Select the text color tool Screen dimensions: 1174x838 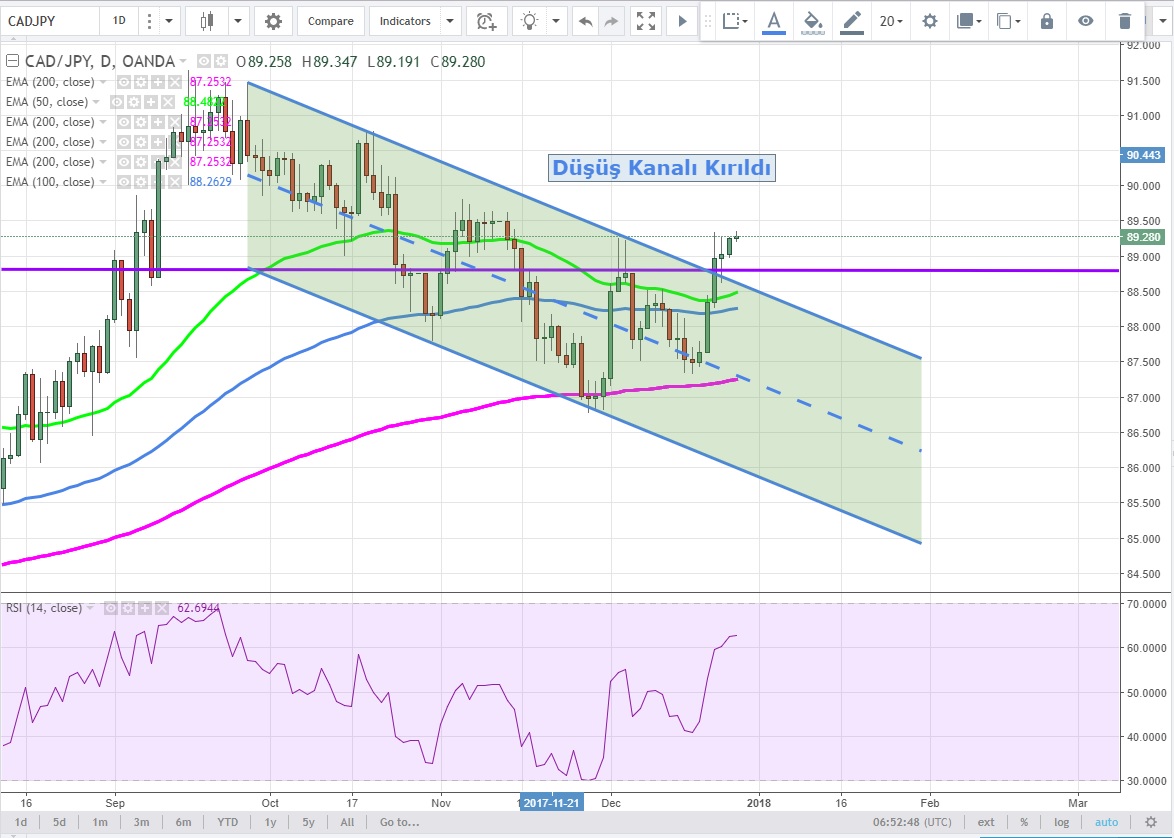coord(773,21)
